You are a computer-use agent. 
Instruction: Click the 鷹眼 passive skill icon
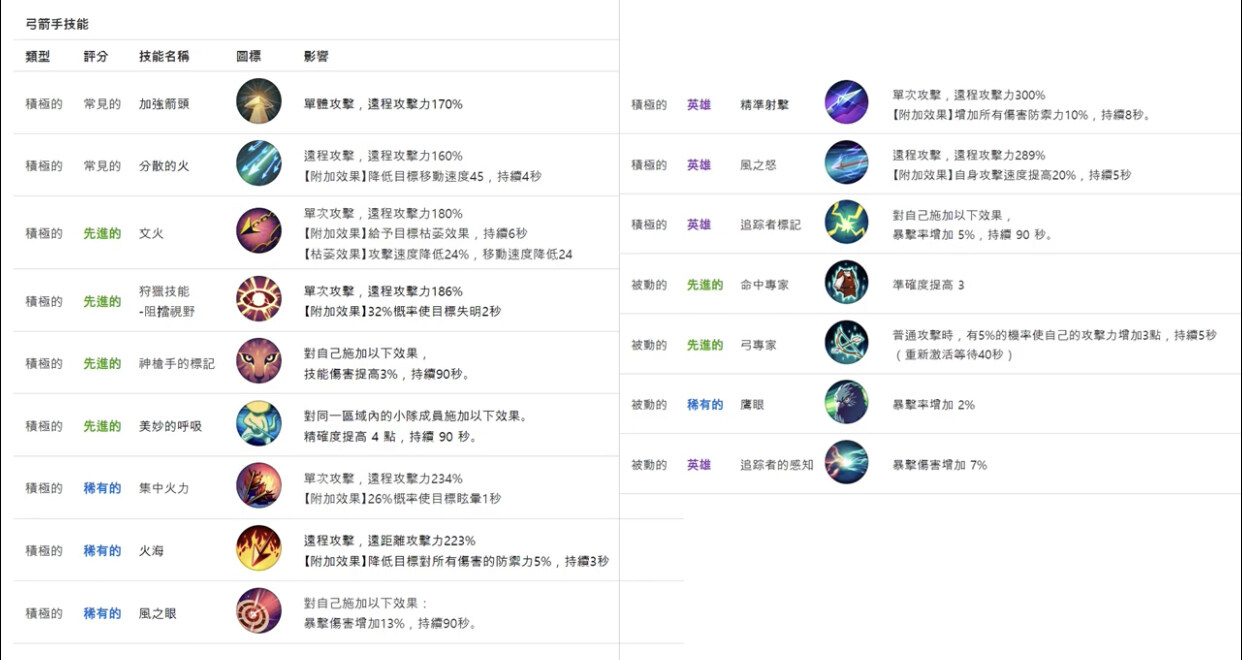tap(846, 403)
